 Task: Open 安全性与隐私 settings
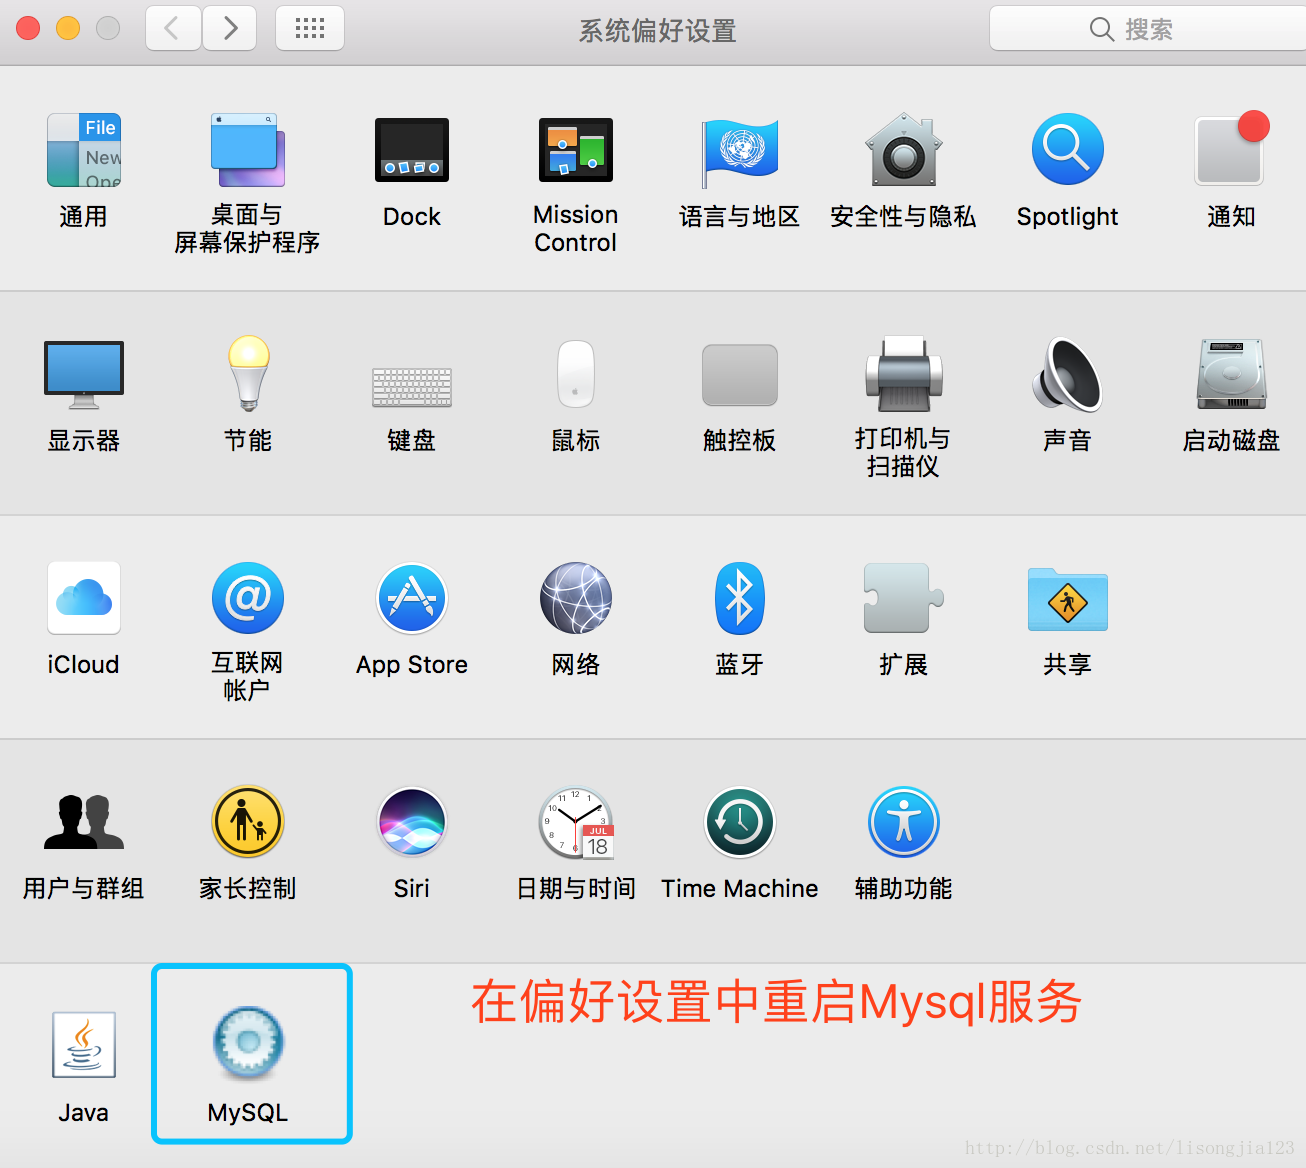click(902, 150)
